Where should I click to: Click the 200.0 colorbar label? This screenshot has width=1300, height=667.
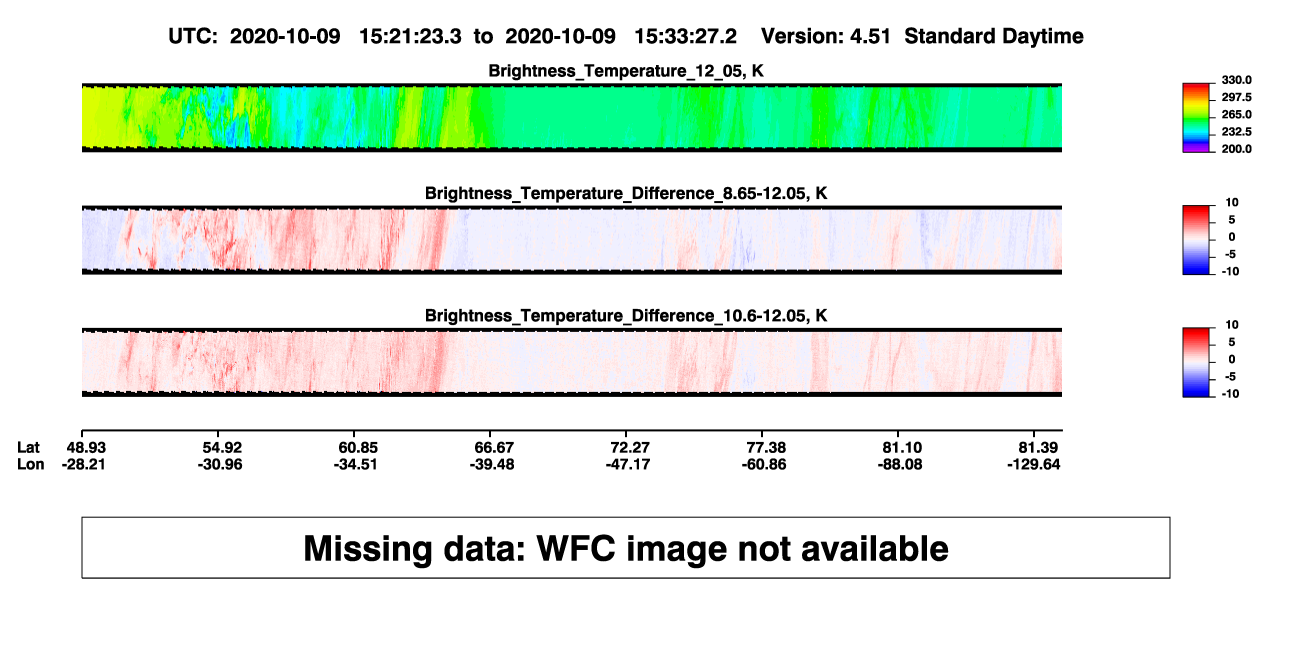pos(1237,148)
